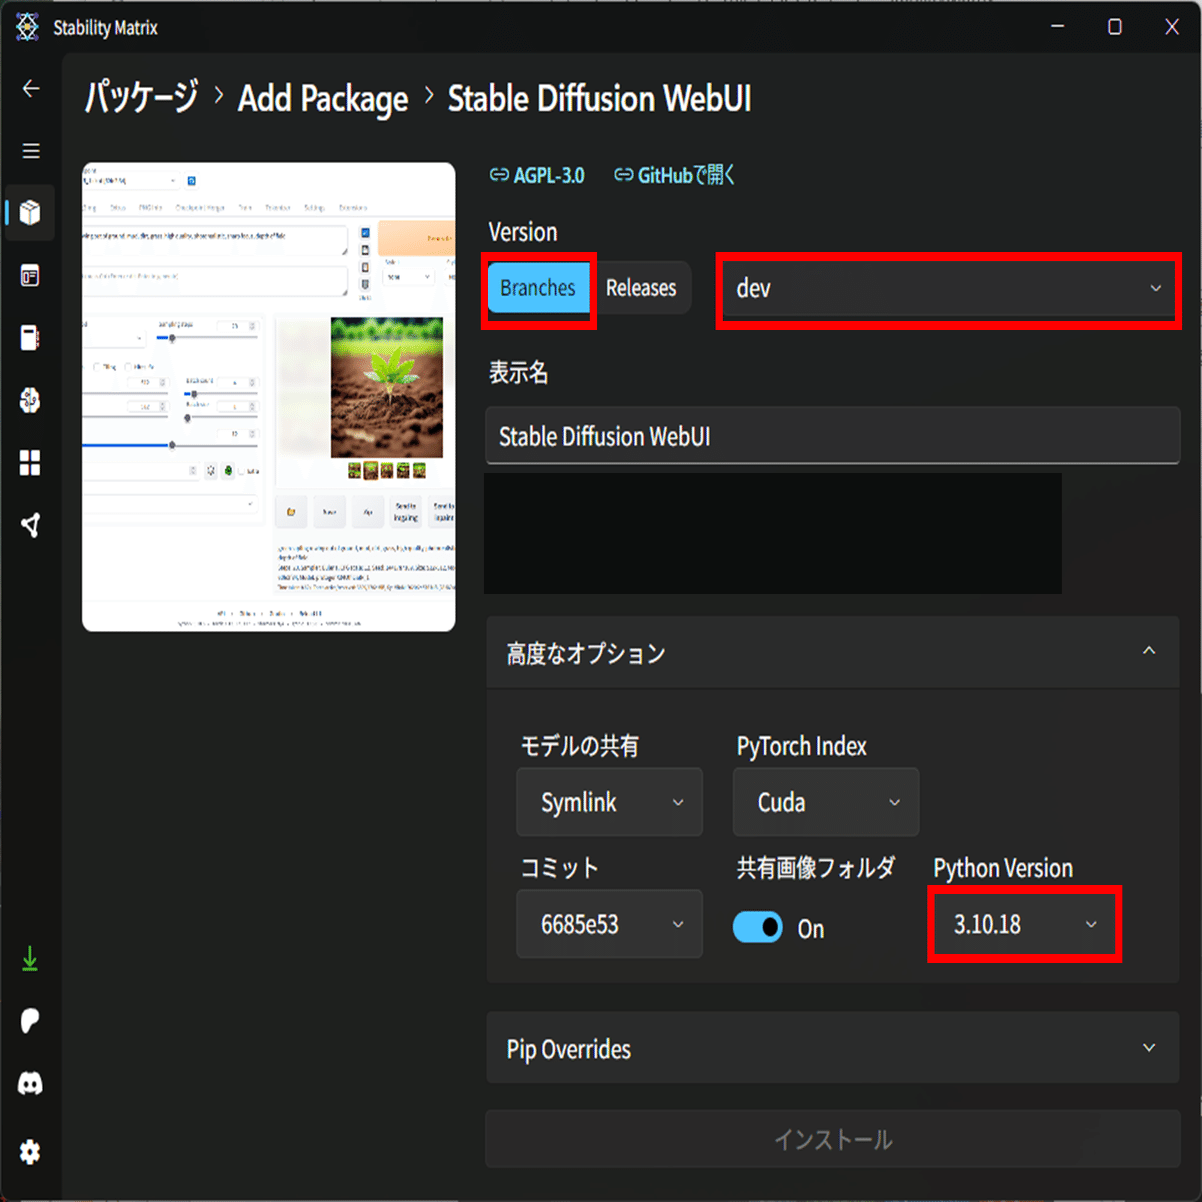Open the Patreon icon in the sidebar

pos(30,1021)
